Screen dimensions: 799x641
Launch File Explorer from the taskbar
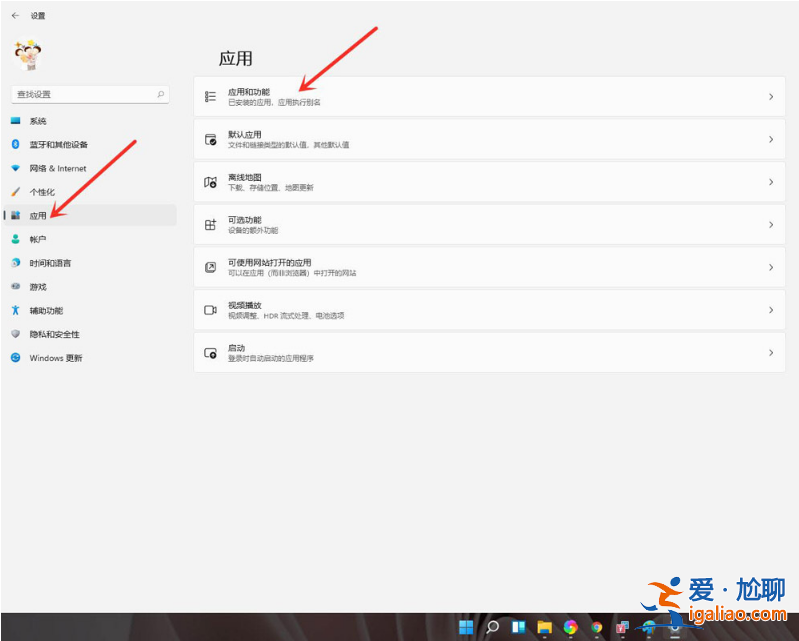(x=544, y=627)
